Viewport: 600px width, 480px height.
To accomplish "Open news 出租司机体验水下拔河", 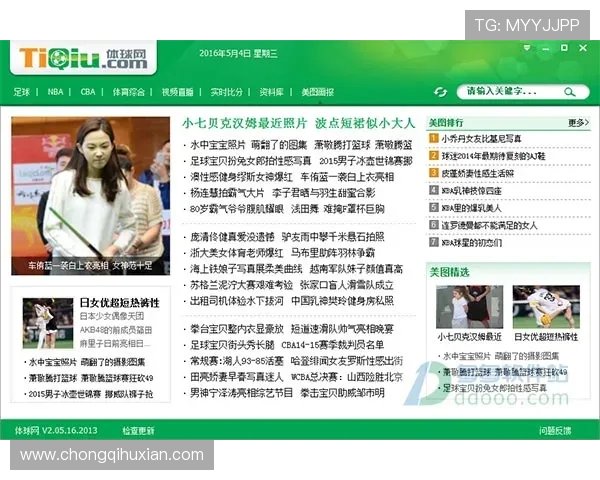I will [x=237, y=301].
